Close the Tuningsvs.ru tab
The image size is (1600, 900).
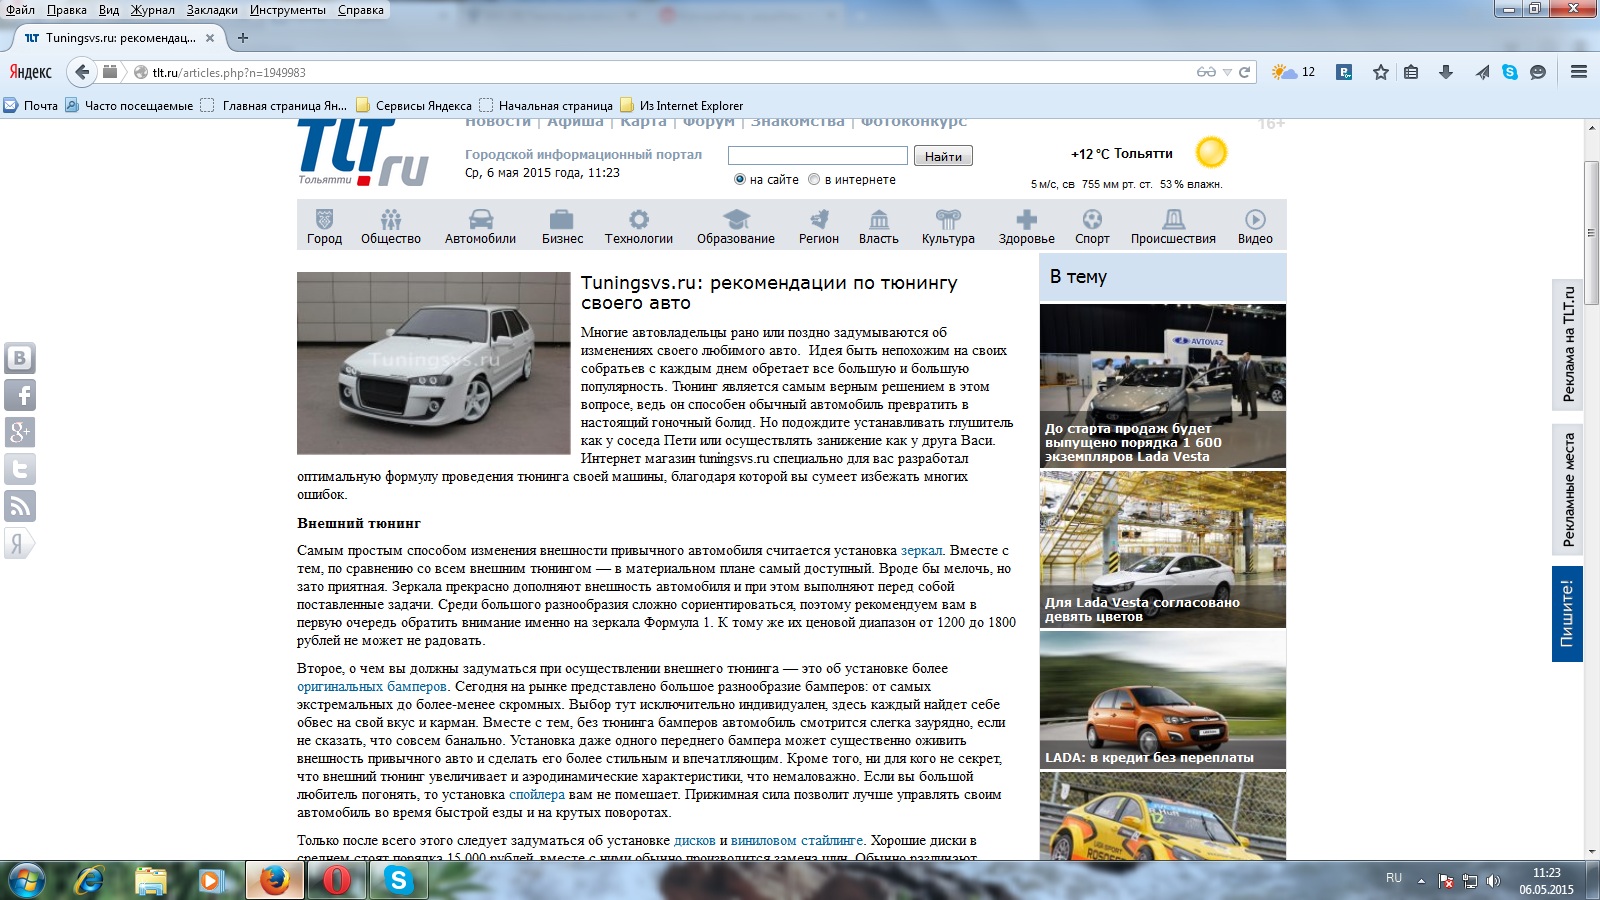(x=210, y=38)
